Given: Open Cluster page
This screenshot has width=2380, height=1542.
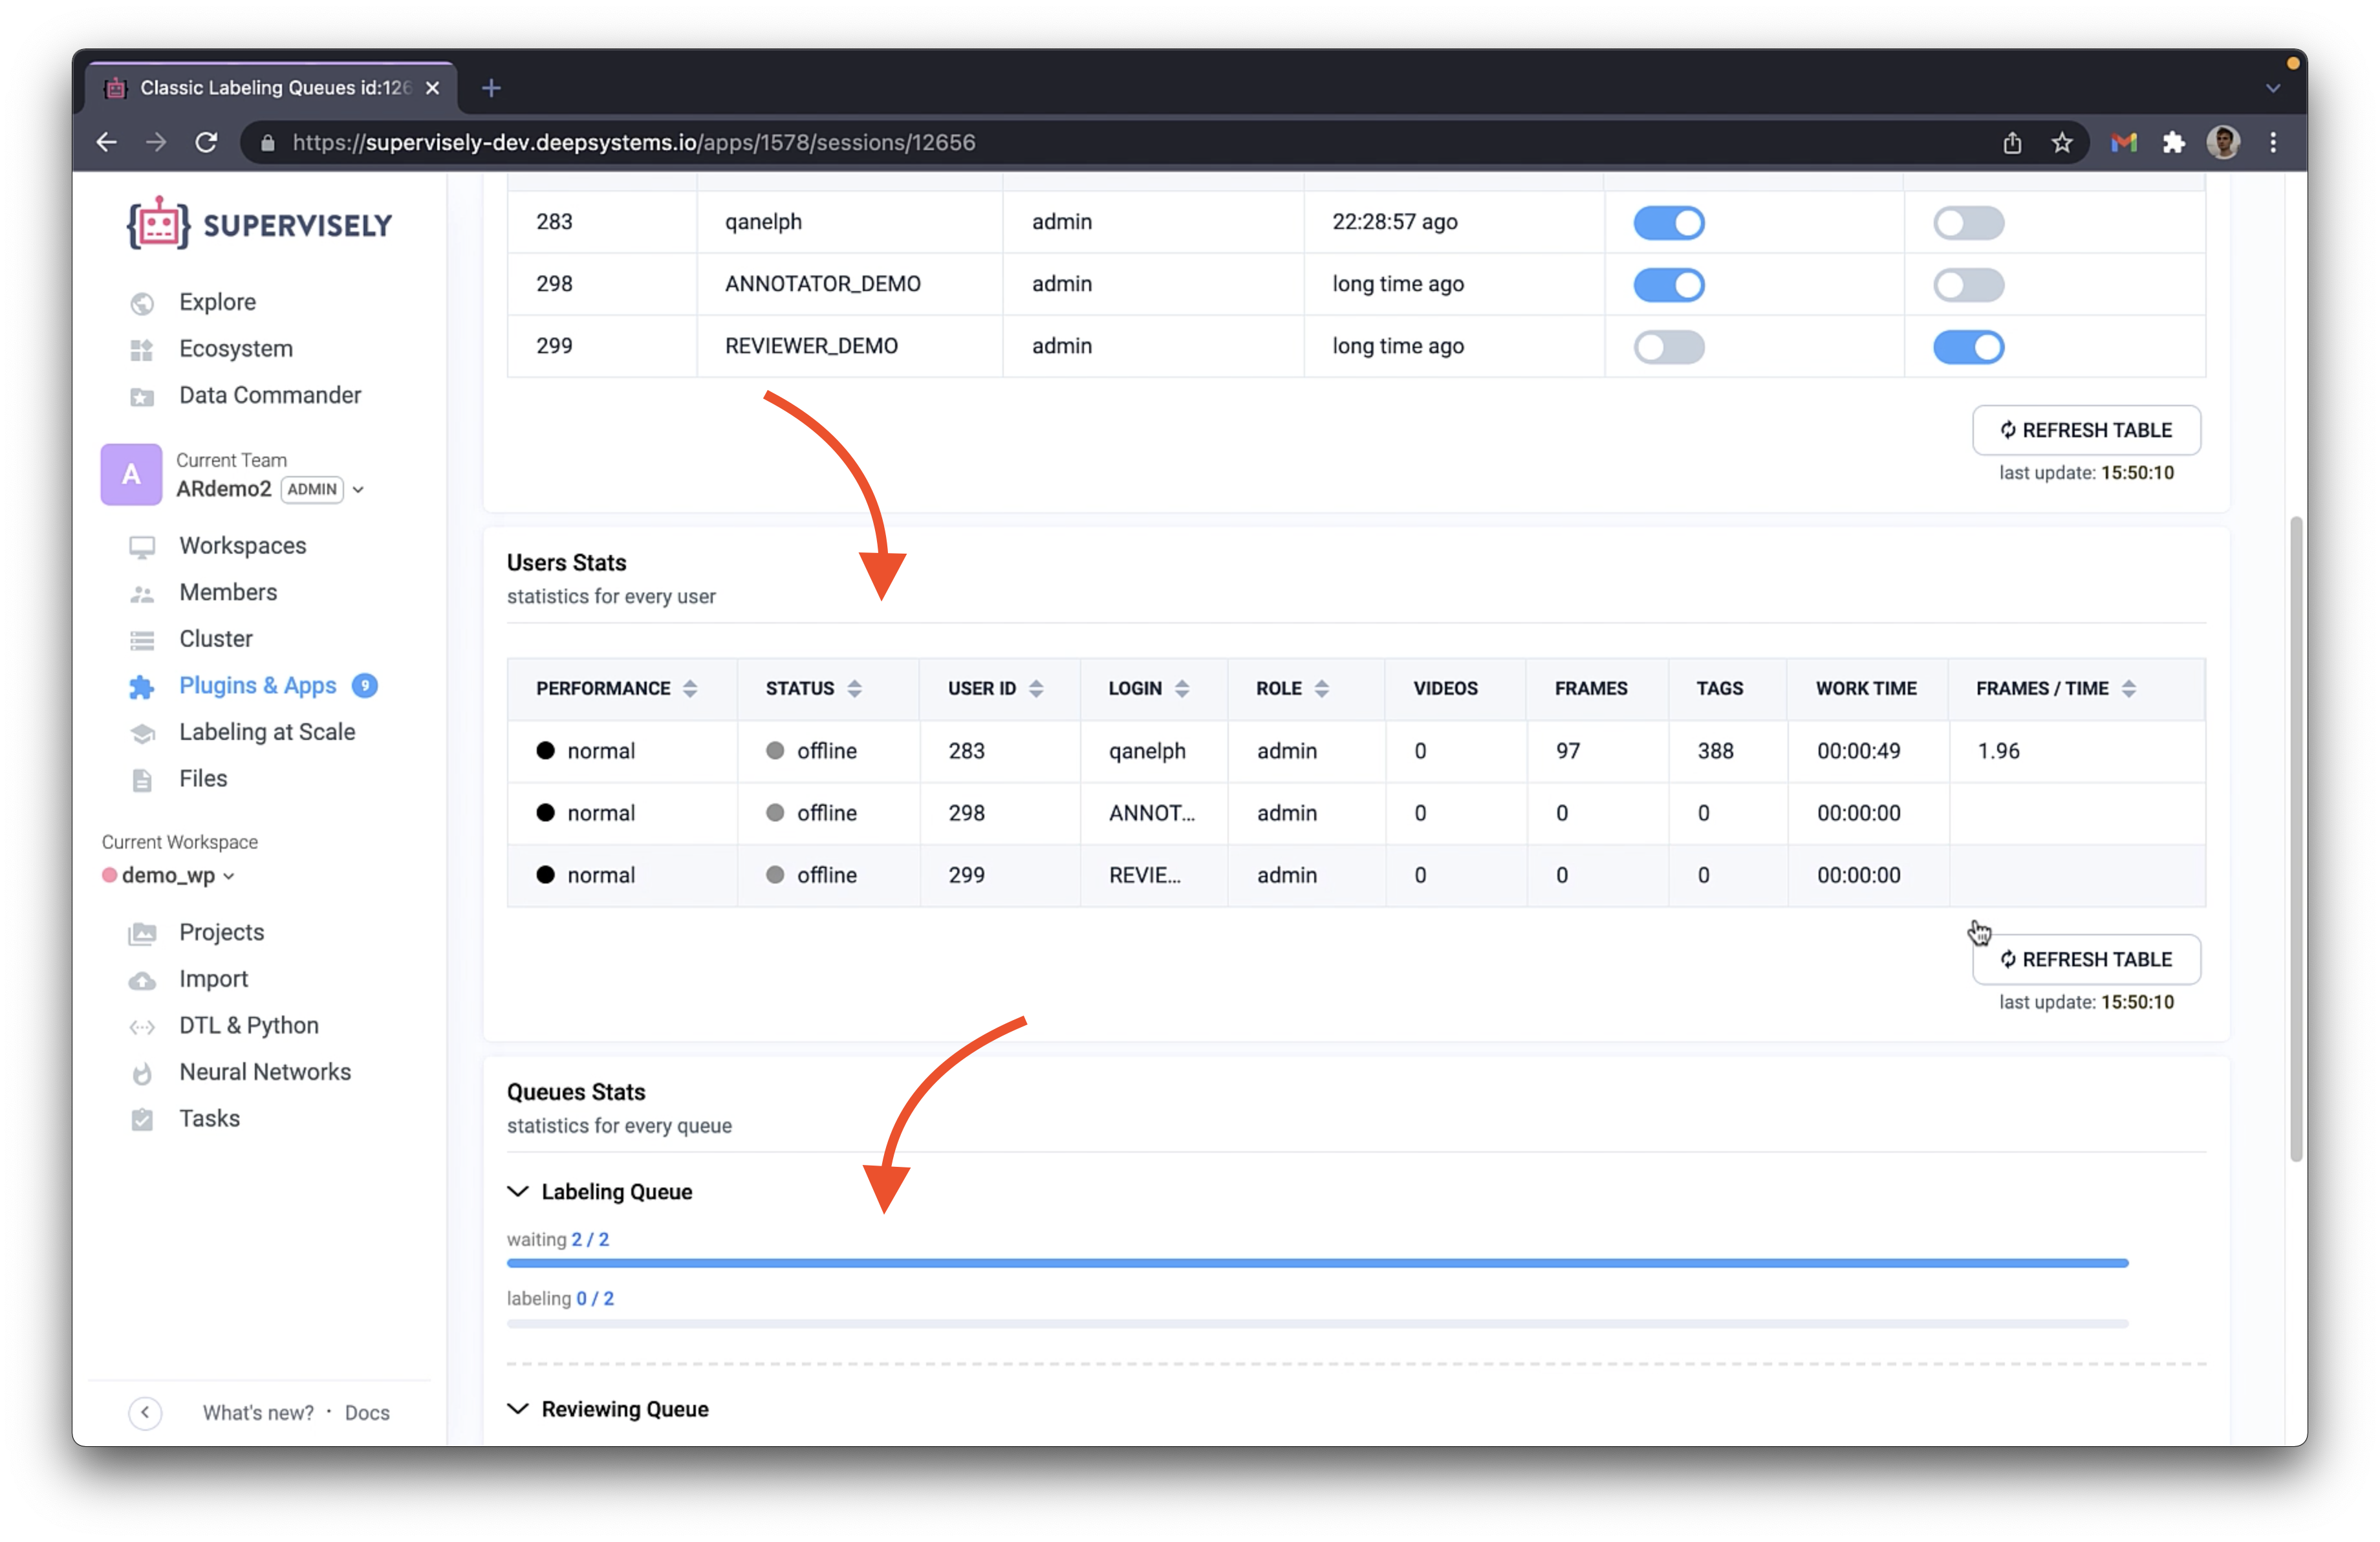Looking at the screenshot, I should pyautogui.click(x=216, y=639).
